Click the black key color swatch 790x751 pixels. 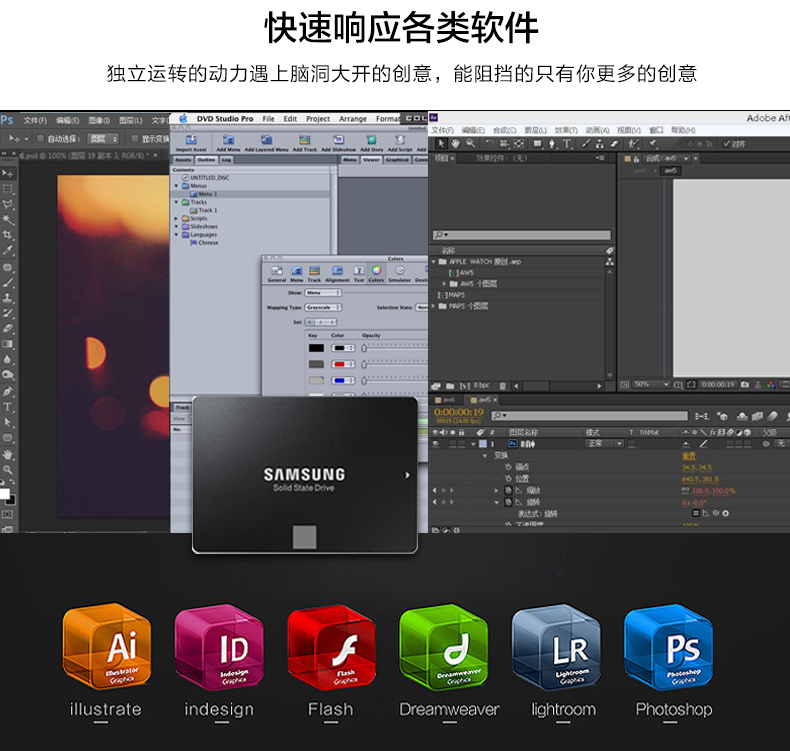click(x=316, y=348)
